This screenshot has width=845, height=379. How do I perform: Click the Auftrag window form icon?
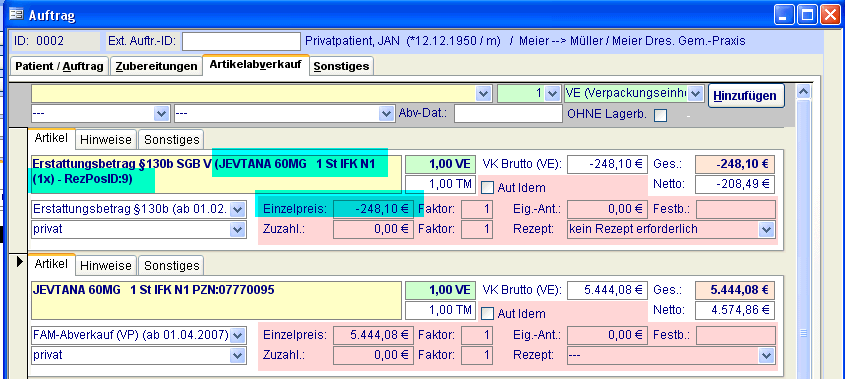click(x=16, y=15)
